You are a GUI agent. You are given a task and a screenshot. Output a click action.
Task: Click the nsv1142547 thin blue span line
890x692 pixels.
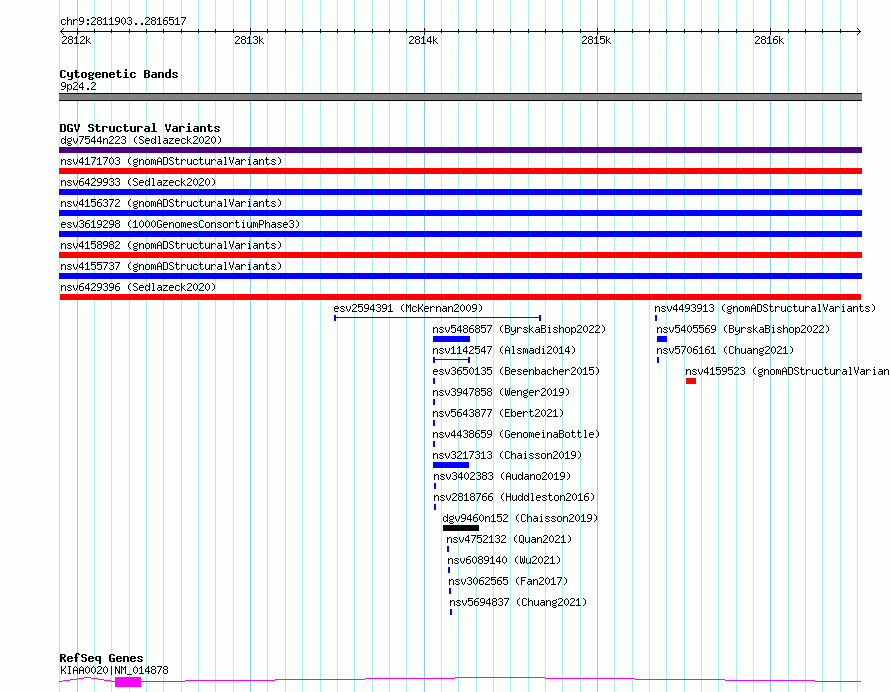point(451,360)
